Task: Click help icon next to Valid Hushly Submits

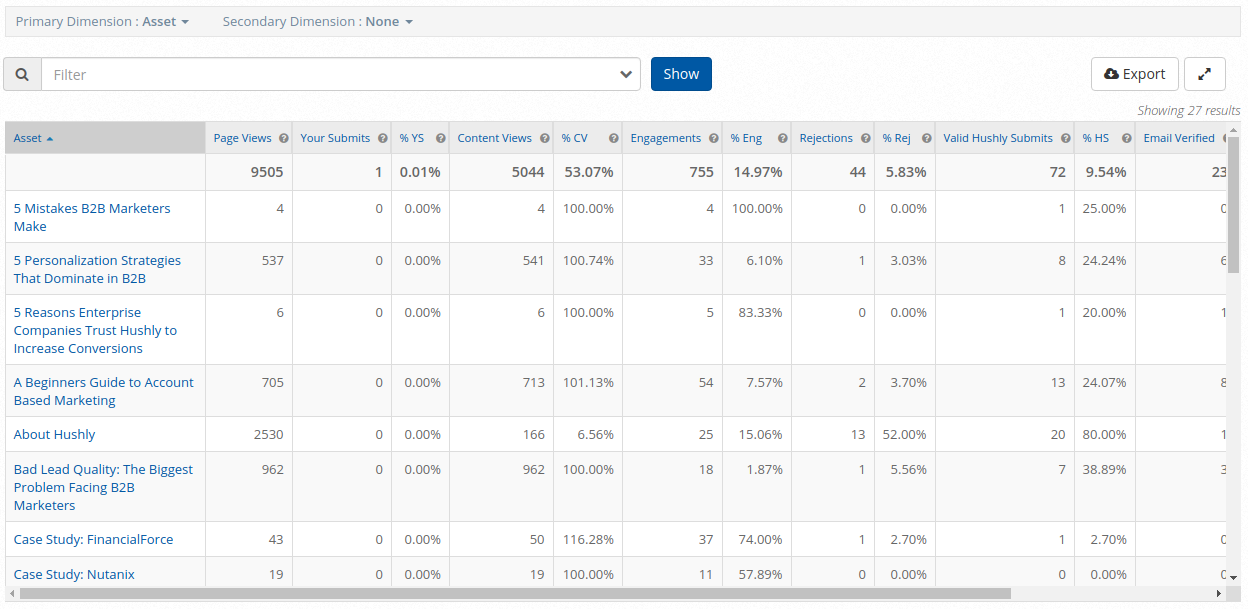Action: (x=1065, y=139)
